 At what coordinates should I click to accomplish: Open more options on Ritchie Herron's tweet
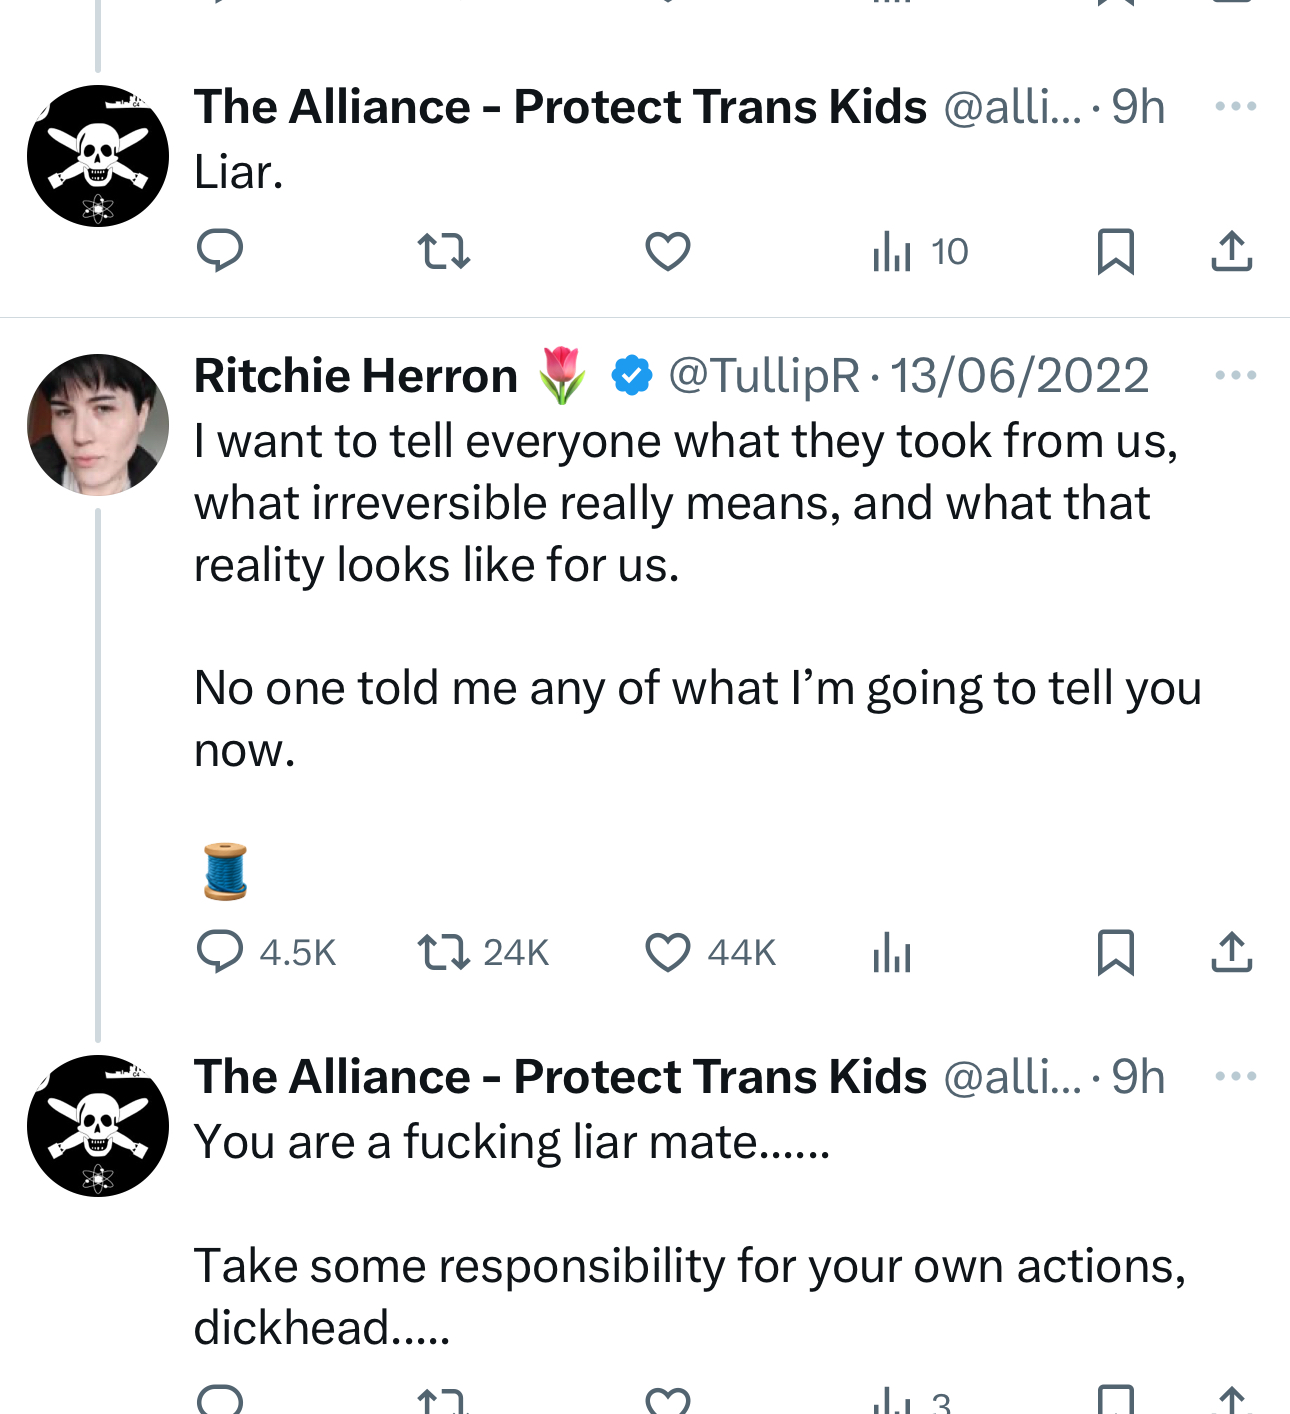coord(1235,376)
